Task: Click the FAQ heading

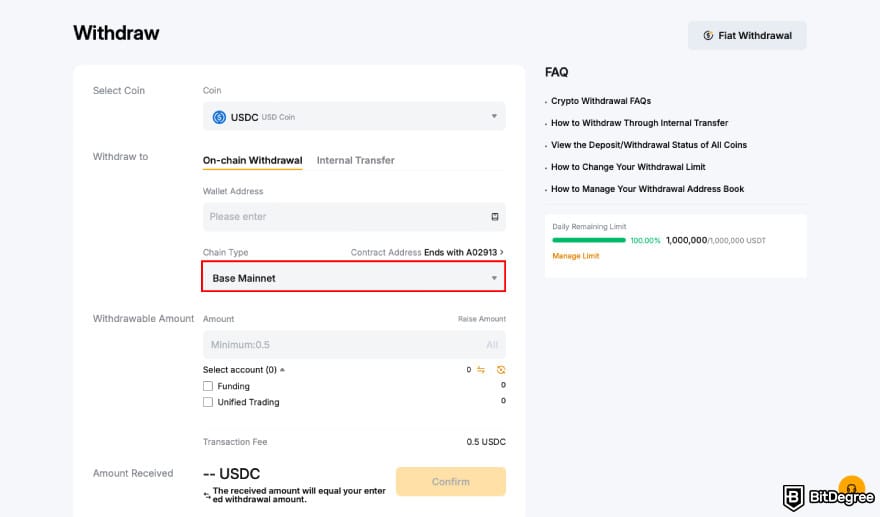Action: pos(556,72)
